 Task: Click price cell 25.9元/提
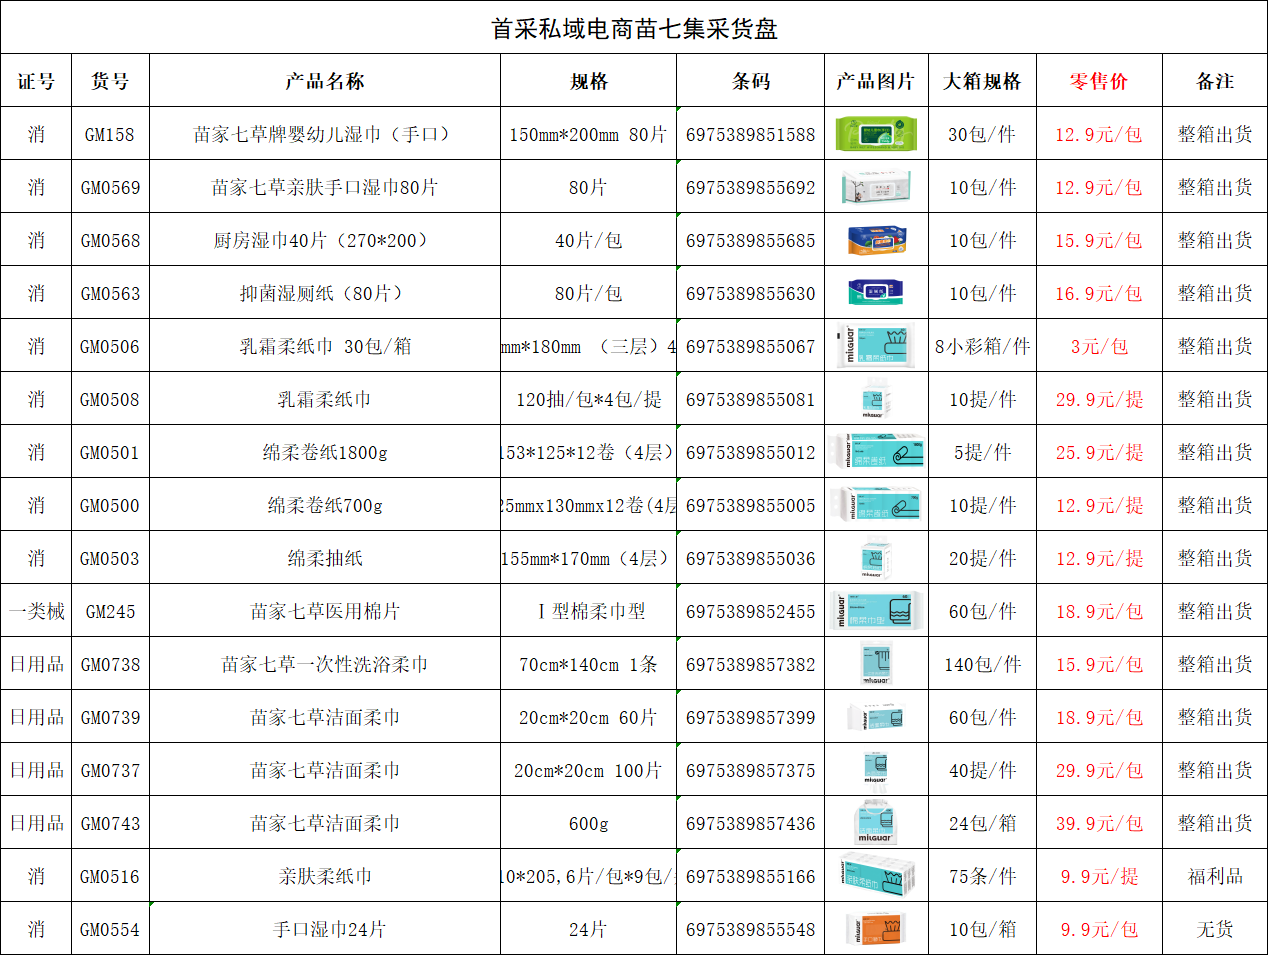1100,452
